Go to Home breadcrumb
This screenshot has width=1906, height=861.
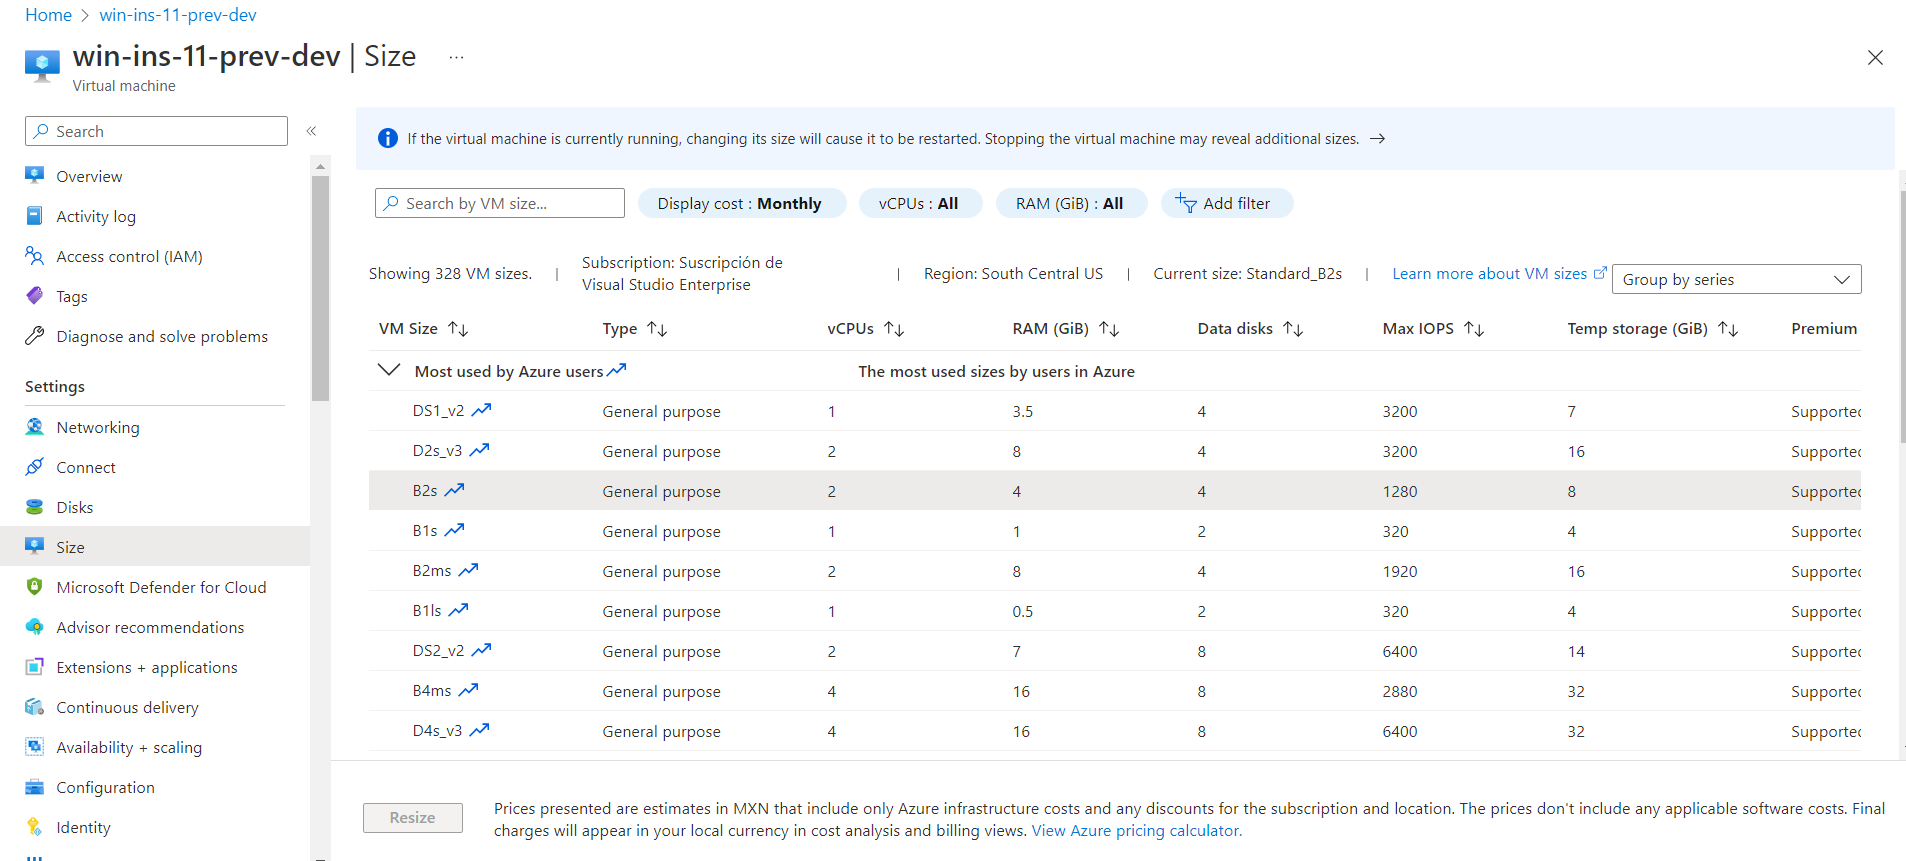pyautogui.click(x=49, y=15)
